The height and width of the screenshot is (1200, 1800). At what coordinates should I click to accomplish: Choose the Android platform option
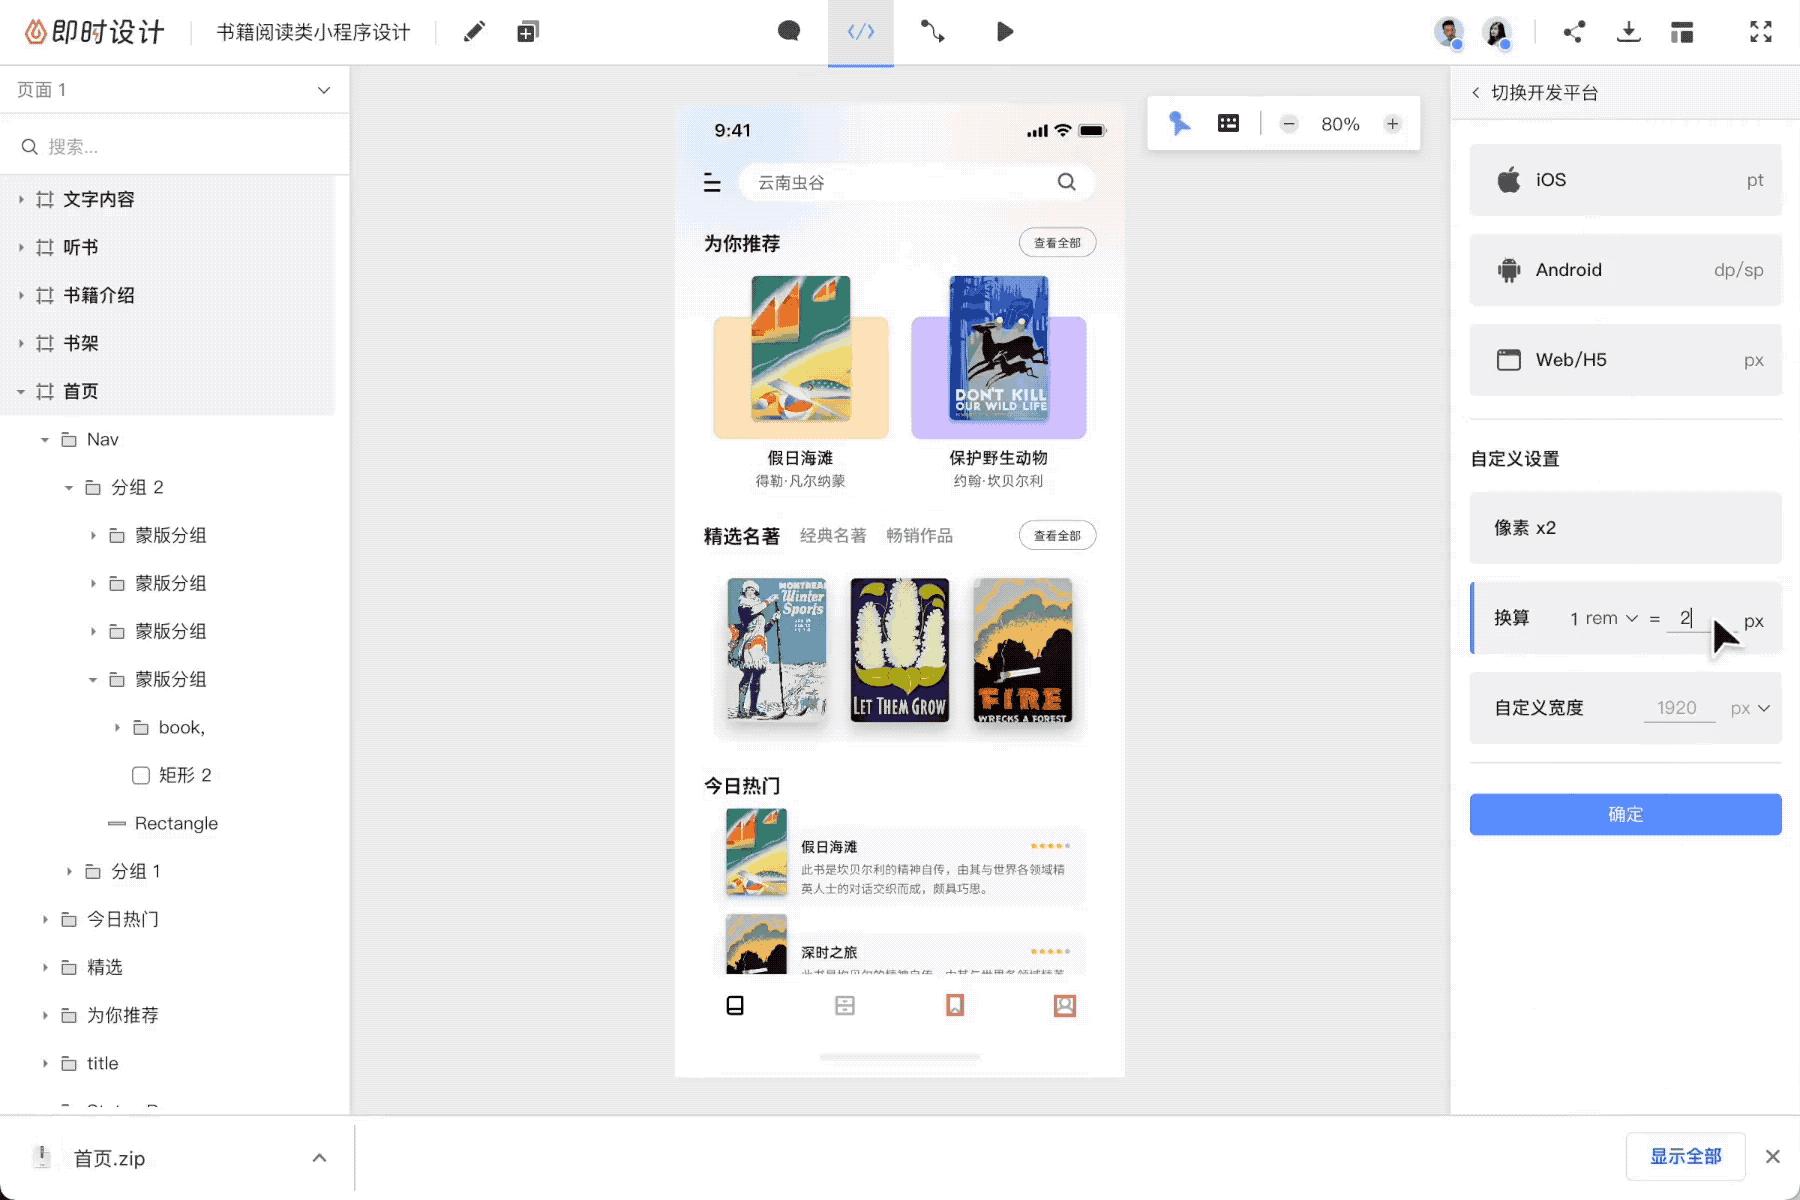coord(1625,270)
